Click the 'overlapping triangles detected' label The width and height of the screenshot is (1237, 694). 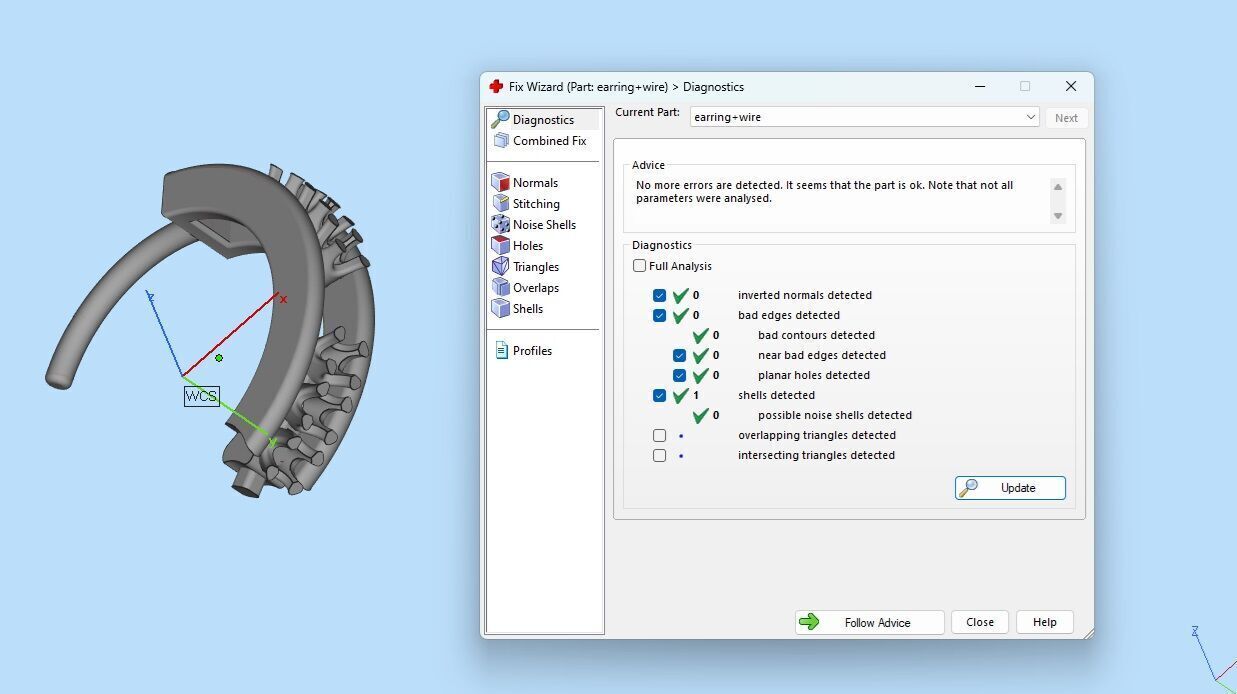pos(817,435)
